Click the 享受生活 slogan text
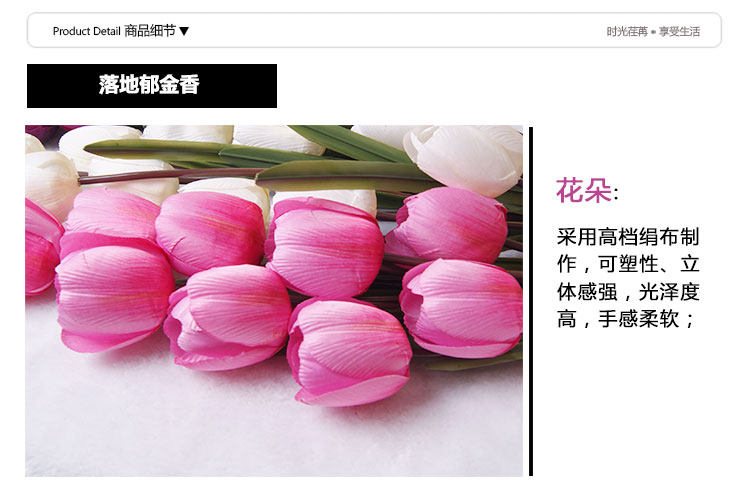 [x=680, y=32]
